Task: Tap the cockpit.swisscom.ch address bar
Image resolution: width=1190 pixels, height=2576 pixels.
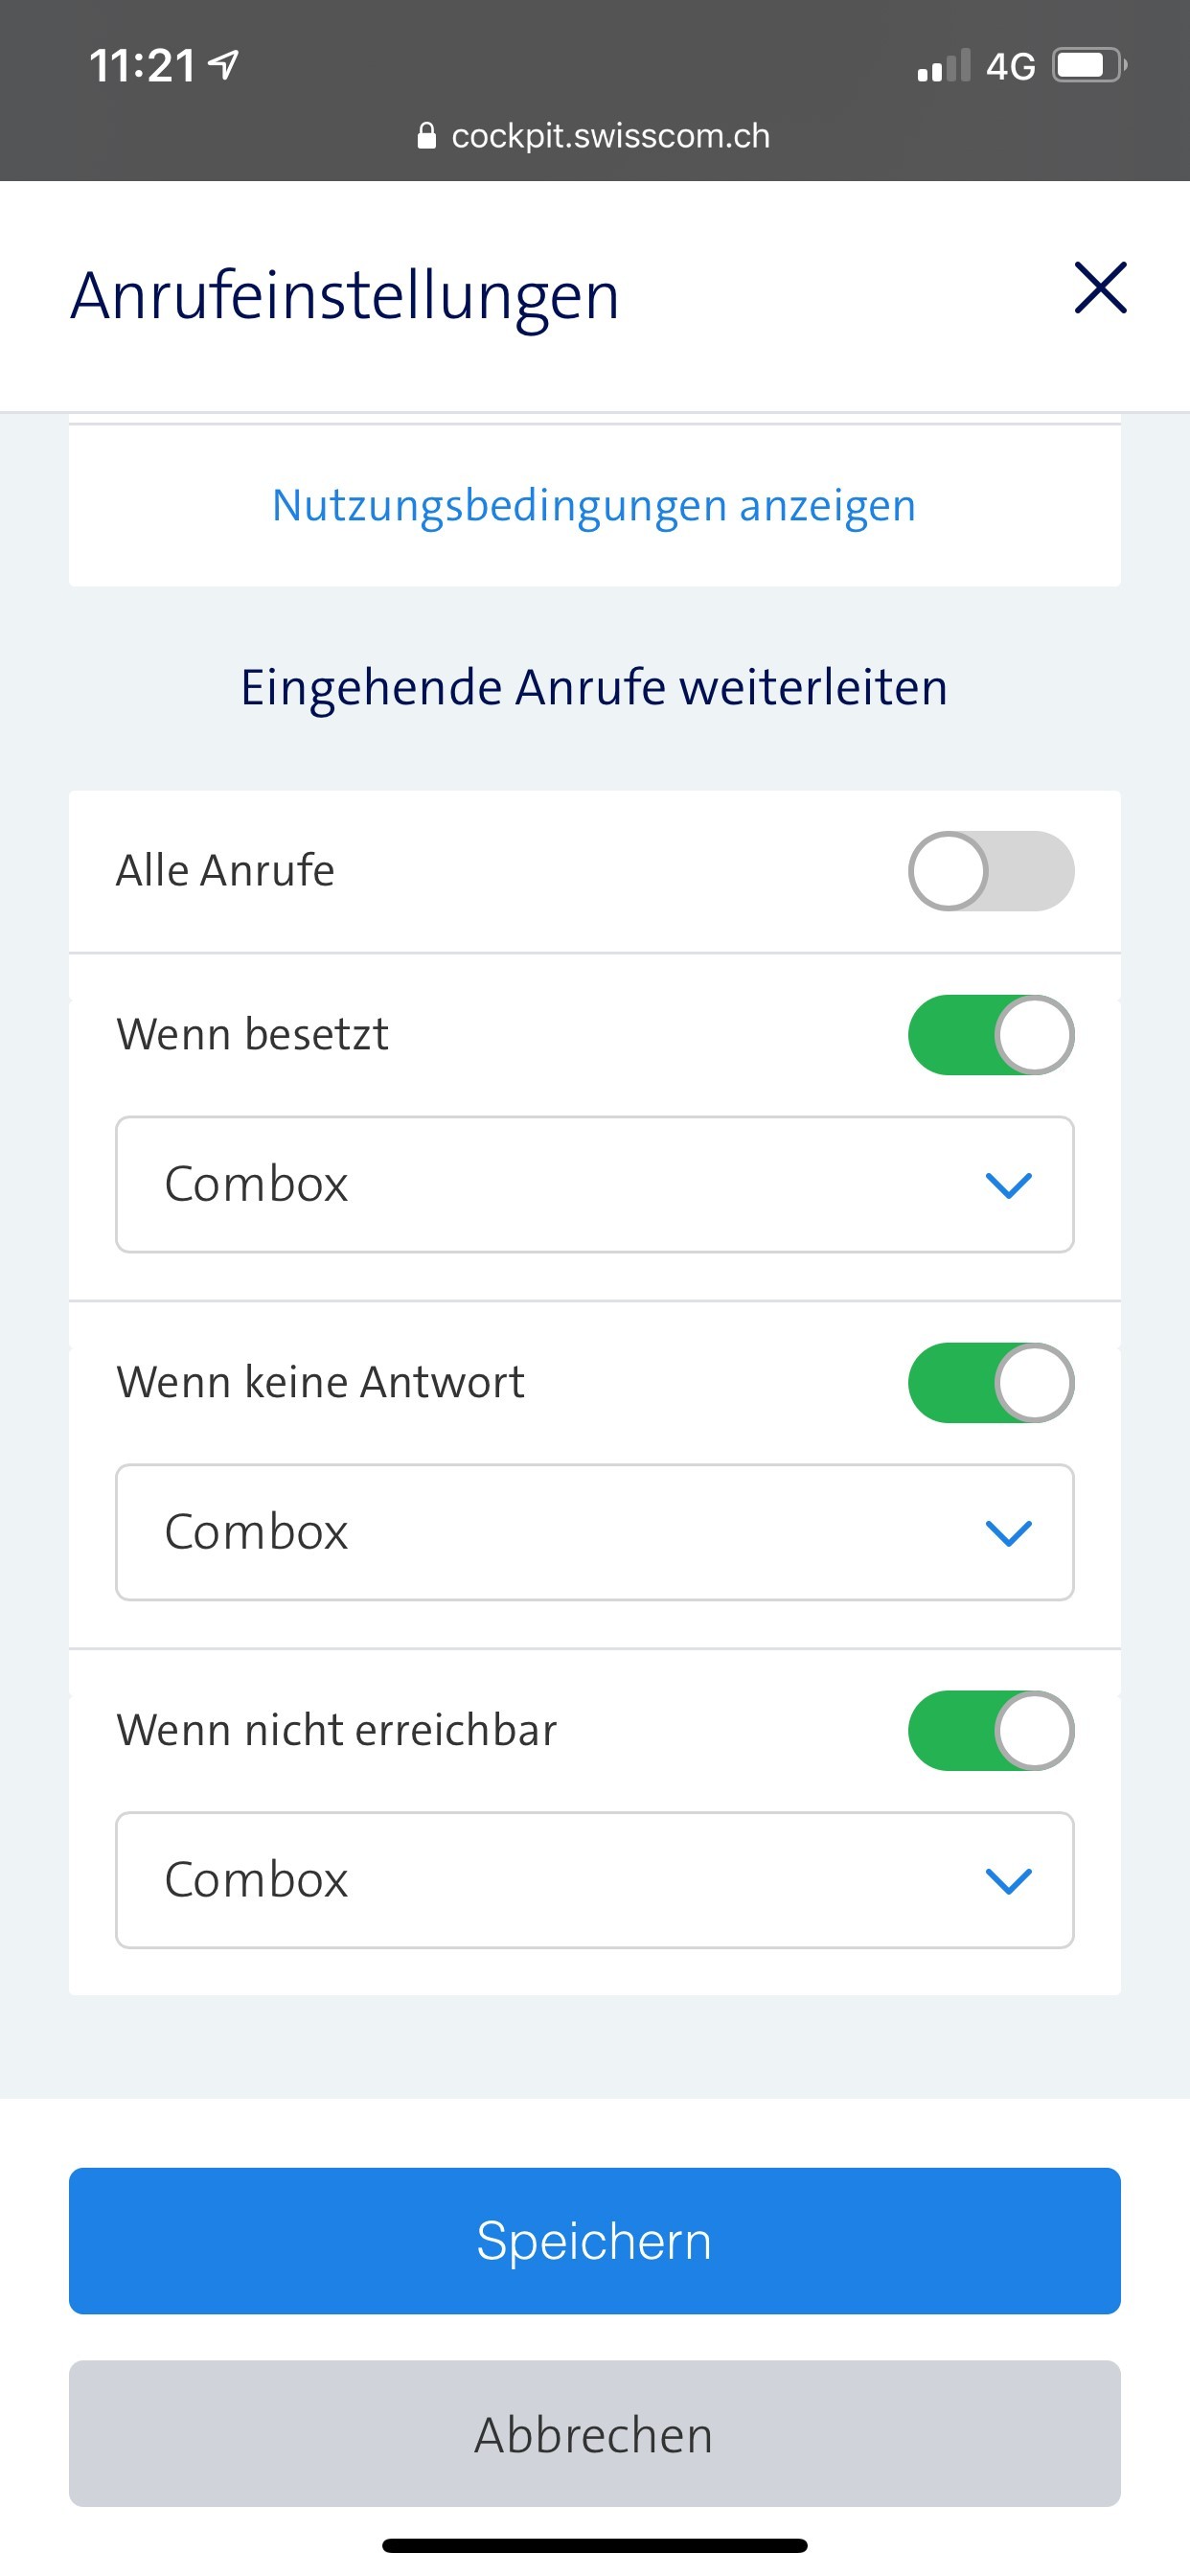Action: tap(610, 136)
